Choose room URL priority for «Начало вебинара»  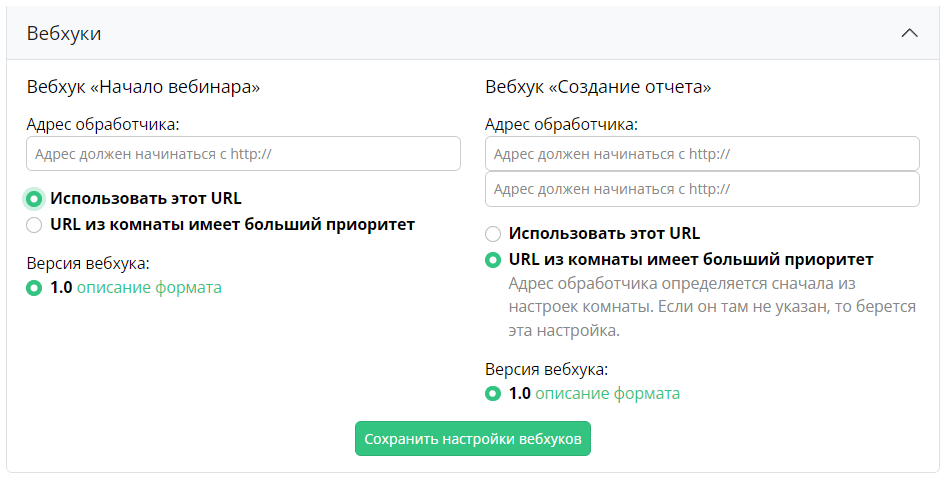(x=34, y=224)
